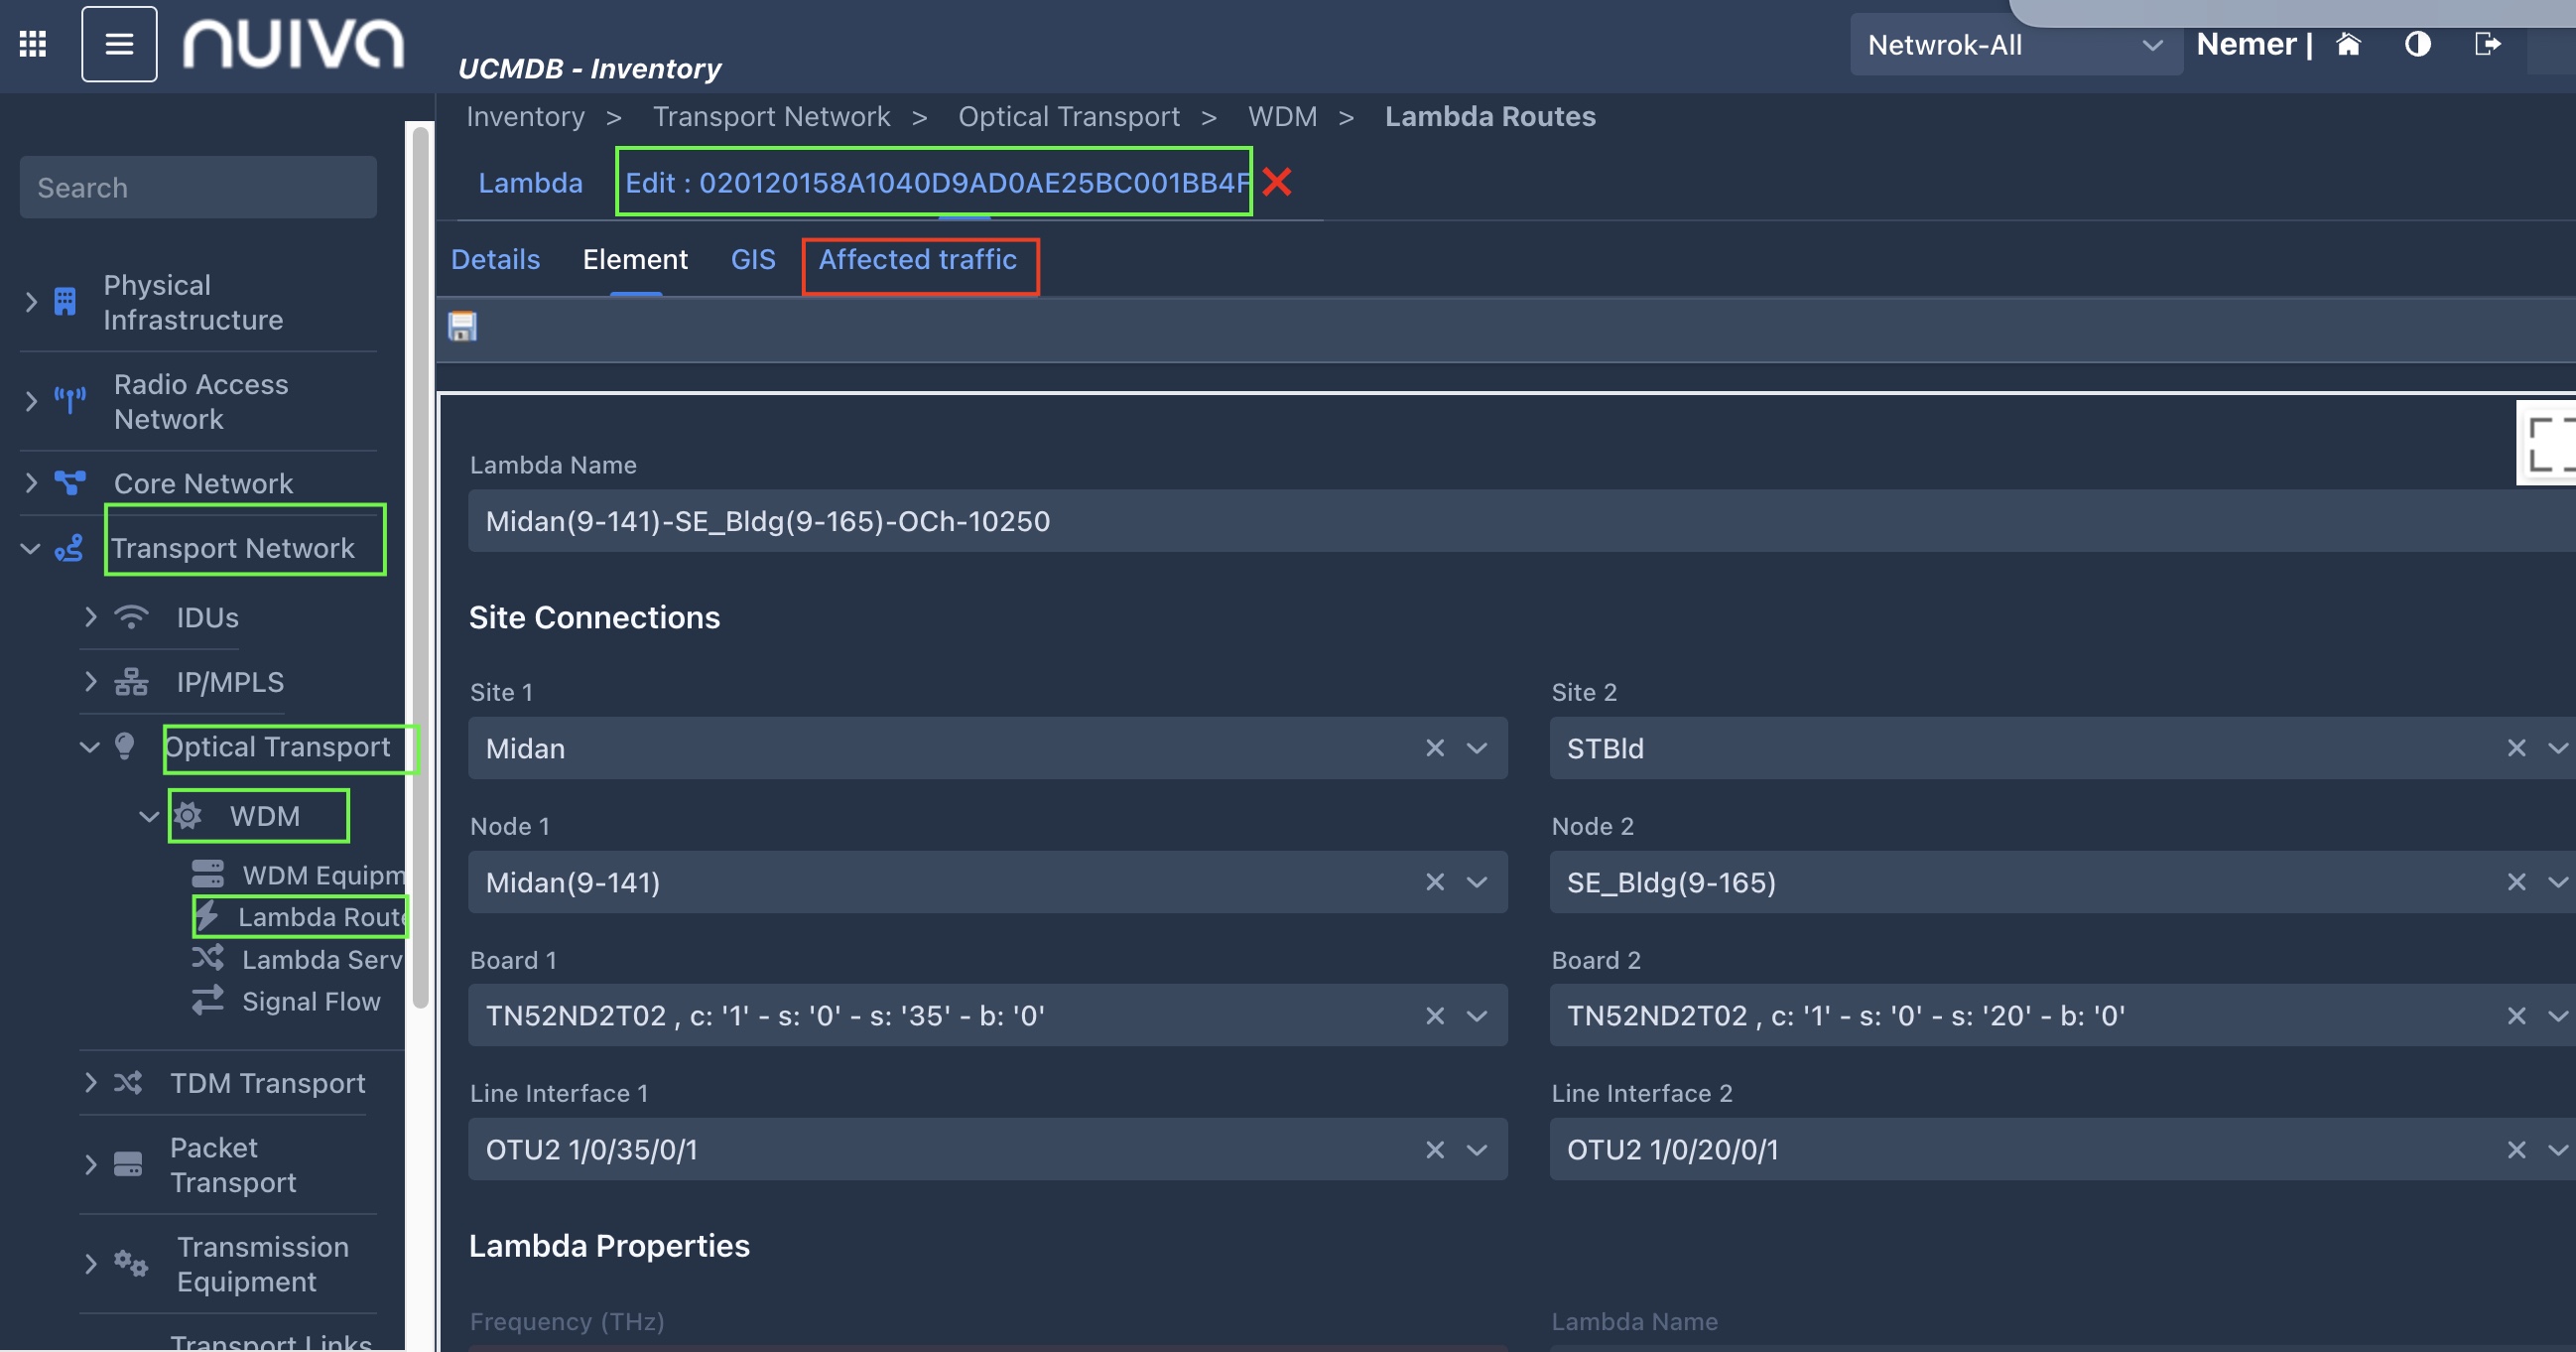Close the Edit tab with red X
Screen dimensions: 2576x1352
tap(1277, 182)
